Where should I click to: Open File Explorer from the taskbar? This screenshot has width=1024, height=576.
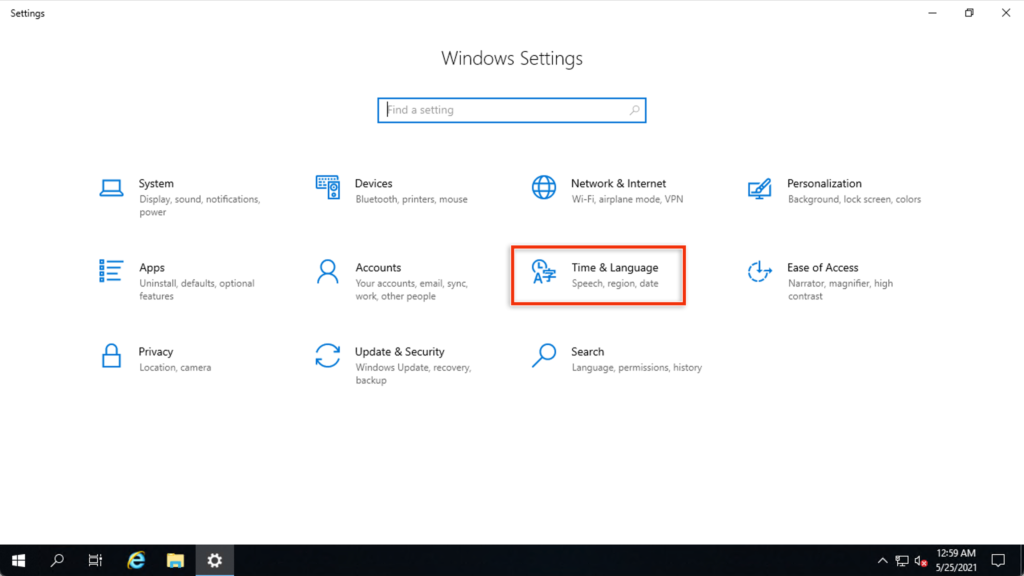pos(175,560)
